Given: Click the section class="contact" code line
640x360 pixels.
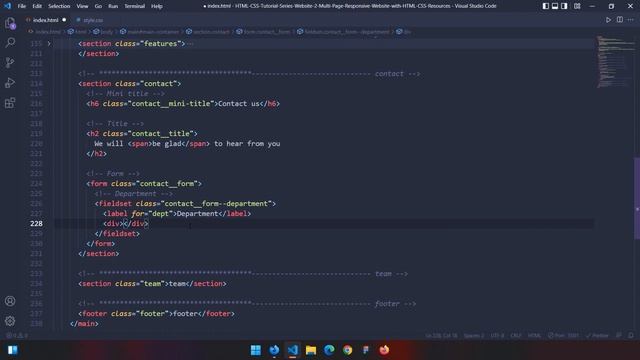Looking at the screenshot, I should coord(129,84).
